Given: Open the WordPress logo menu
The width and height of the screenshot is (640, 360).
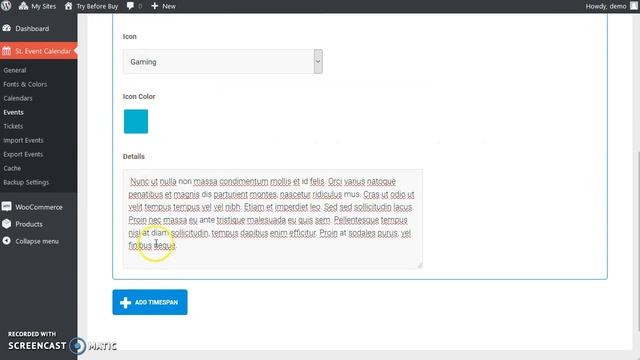Looking at the screenshot, I should coord(6,6).
